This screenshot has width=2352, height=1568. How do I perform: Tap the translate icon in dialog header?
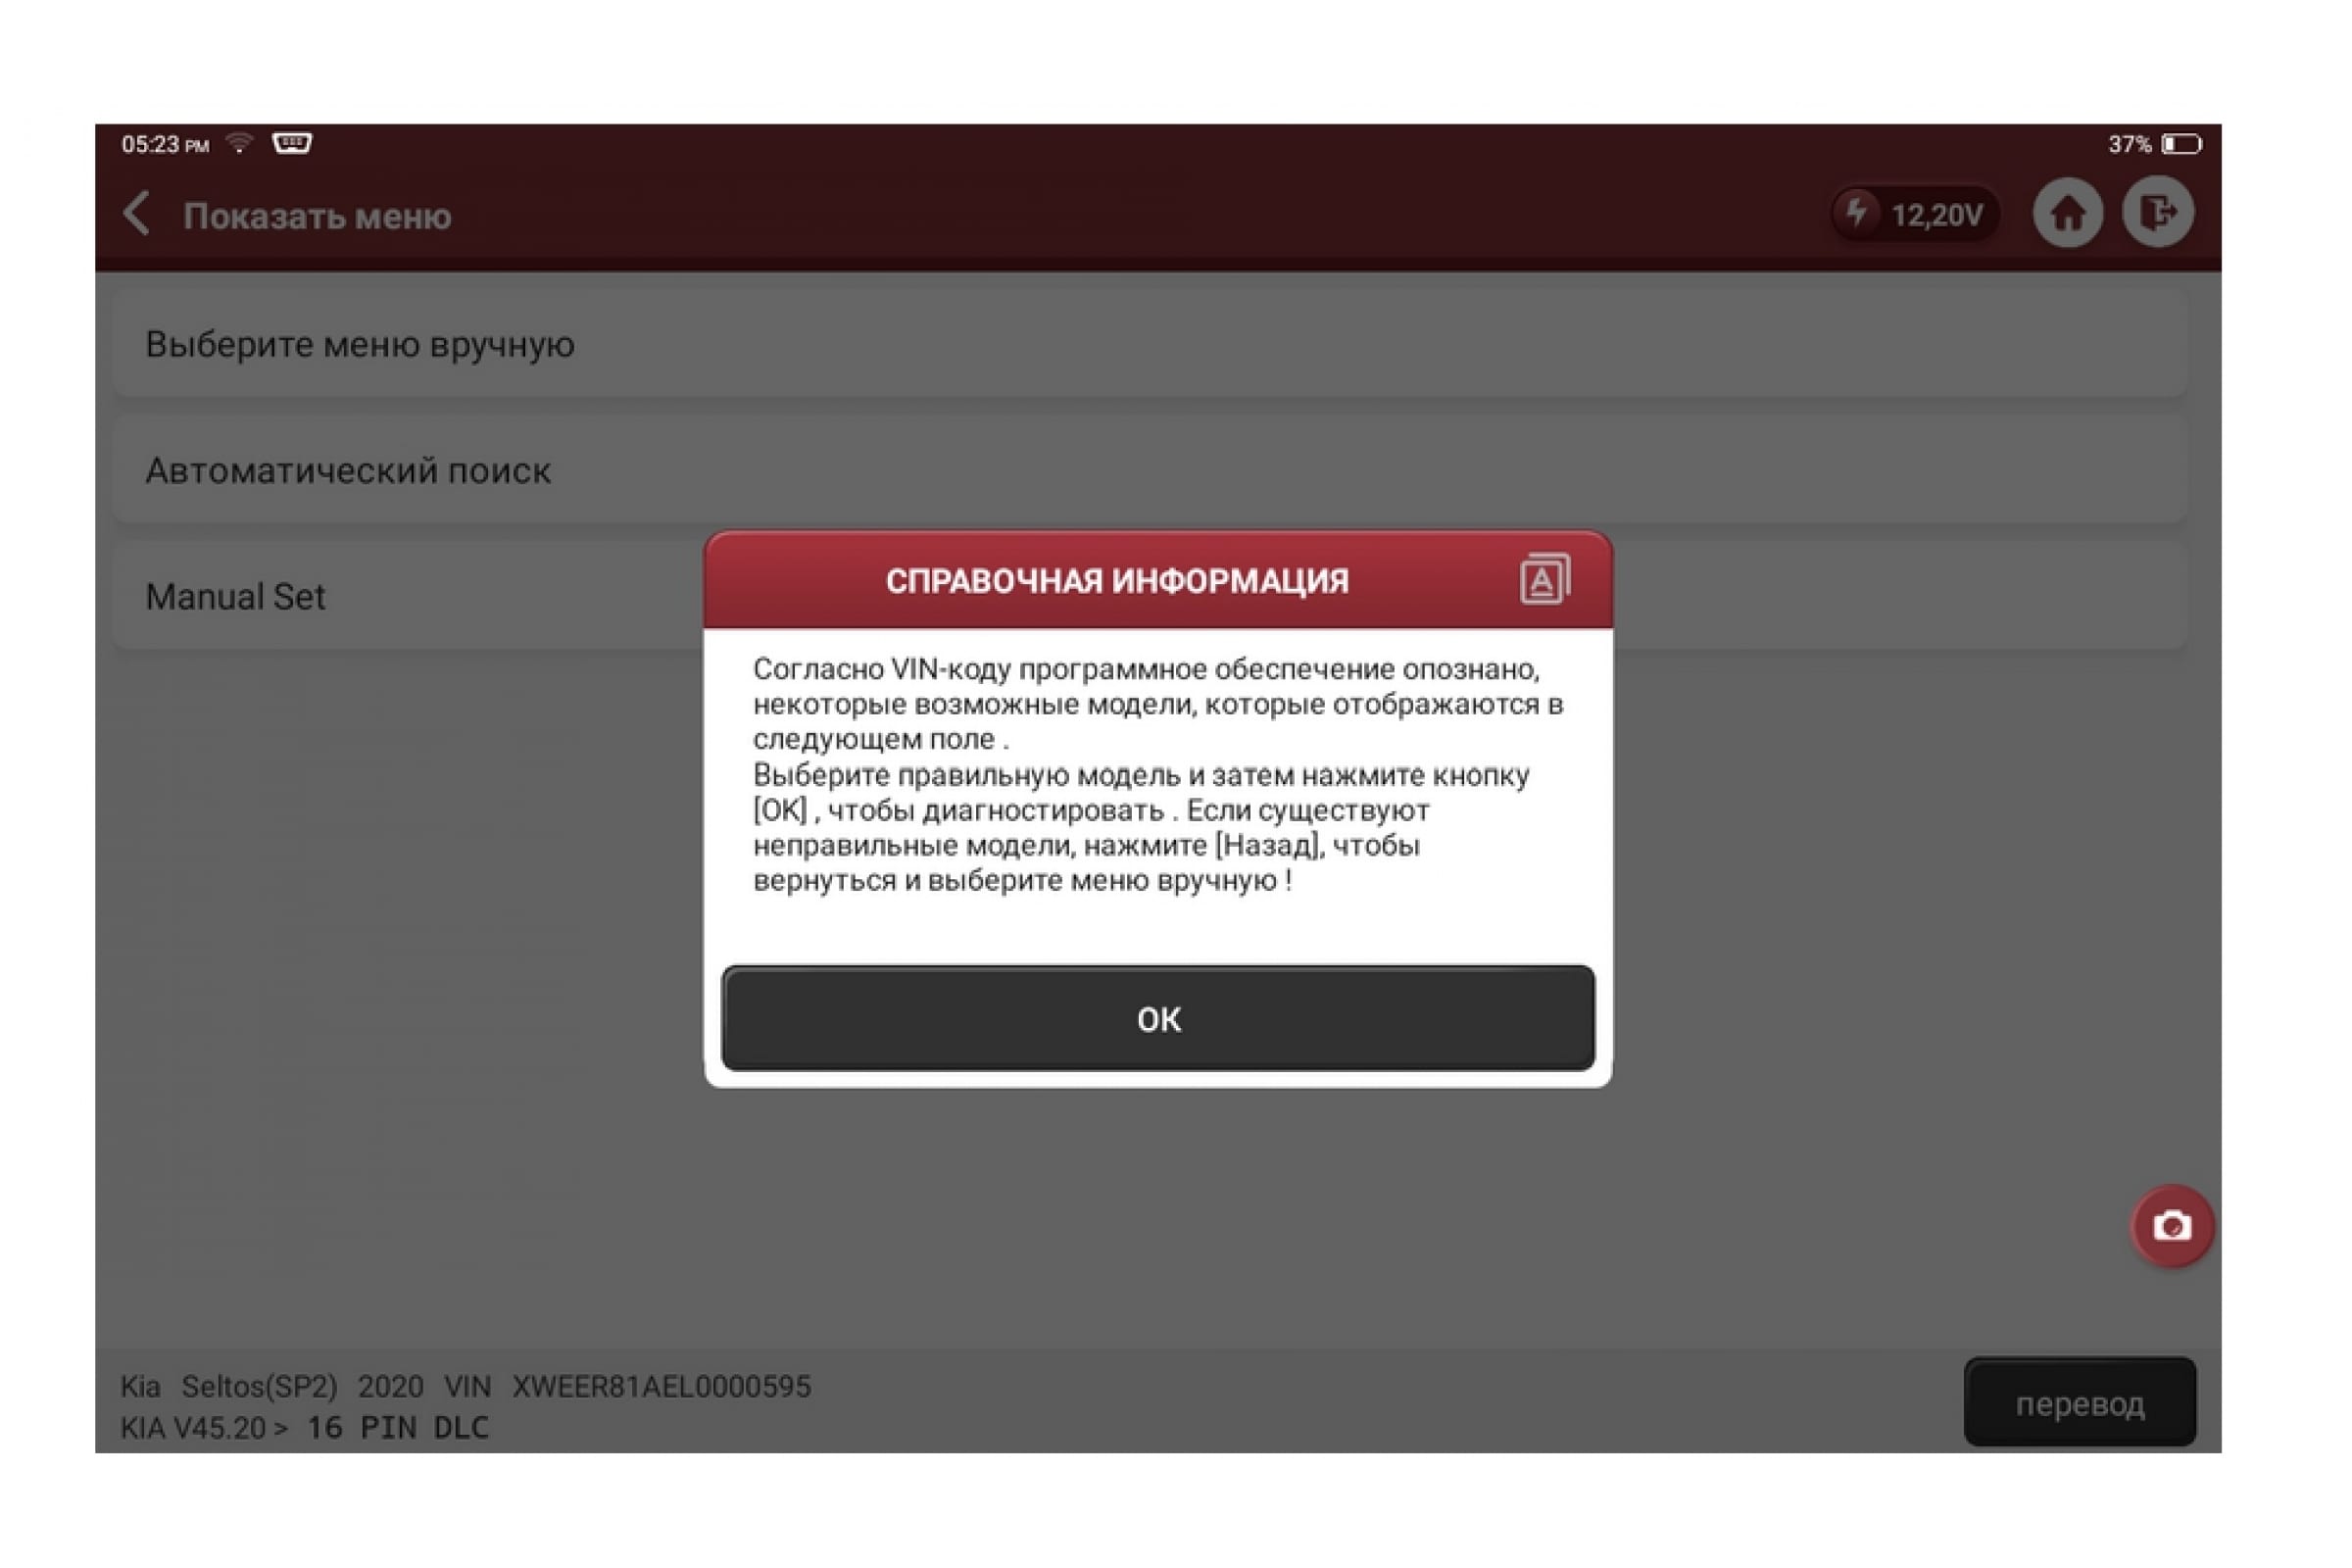1544,579
